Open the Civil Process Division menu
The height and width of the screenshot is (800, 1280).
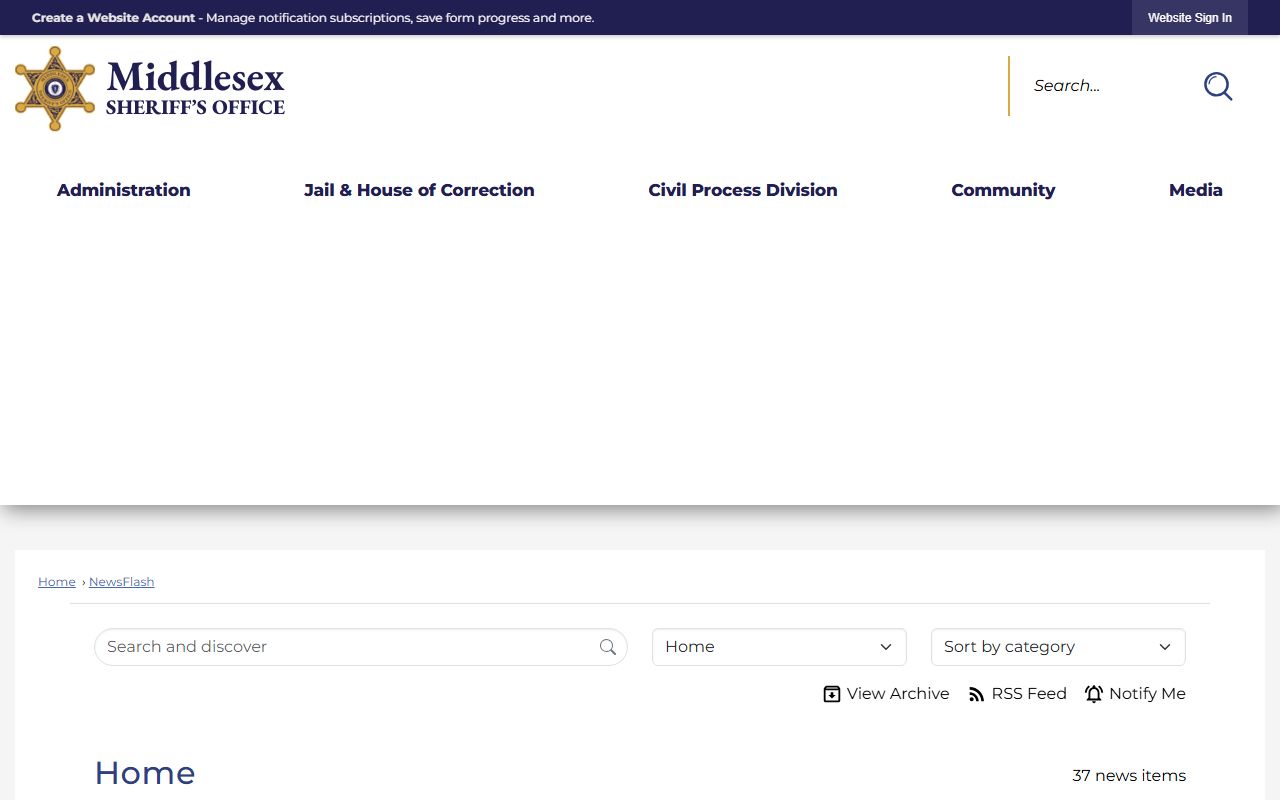[x=743, y=190]
